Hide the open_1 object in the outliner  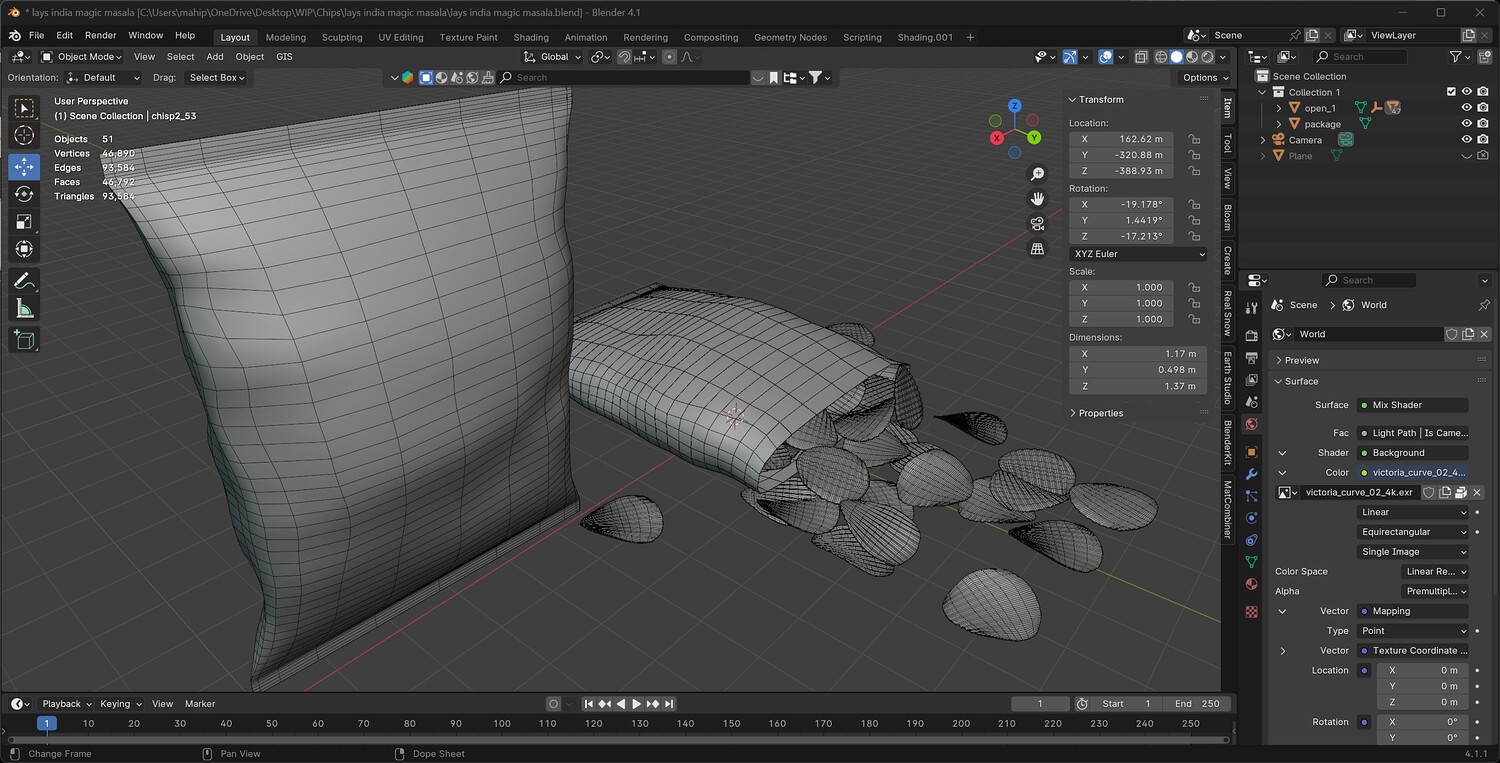tap(1467, 108)
